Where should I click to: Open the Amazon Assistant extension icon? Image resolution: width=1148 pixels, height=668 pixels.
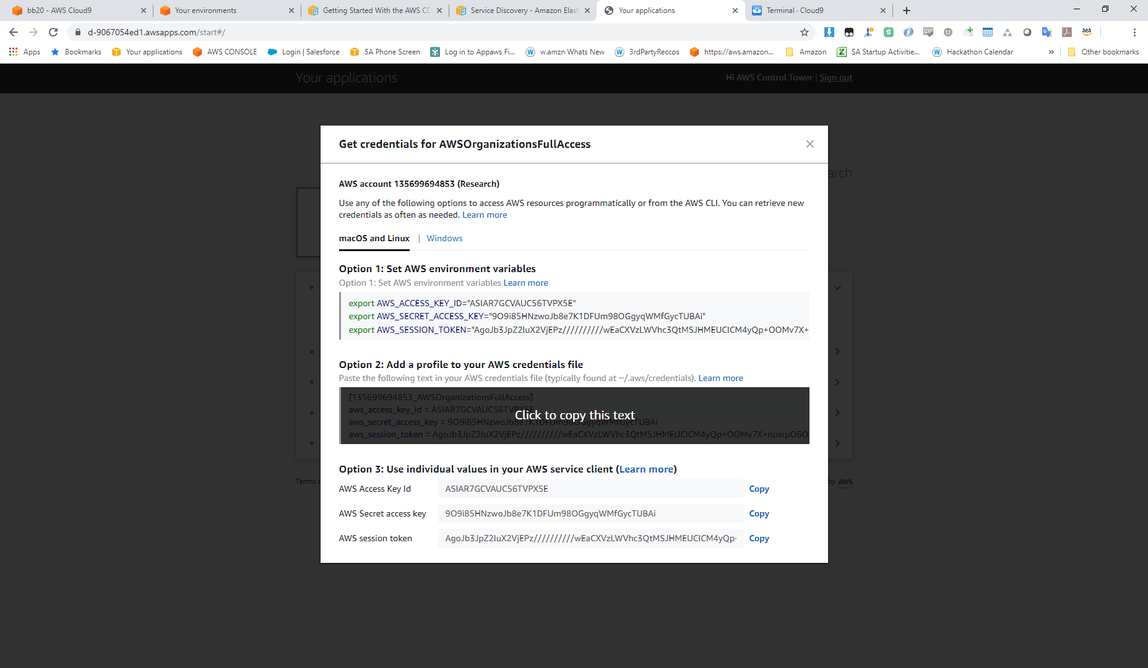tap(1086, 32)
